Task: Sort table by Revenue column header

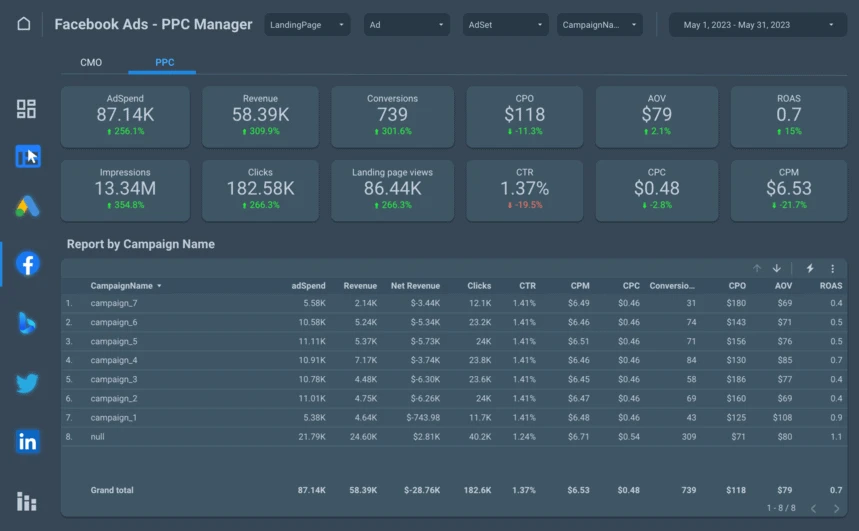Action: pyautogui.click(x=360, y=286)
